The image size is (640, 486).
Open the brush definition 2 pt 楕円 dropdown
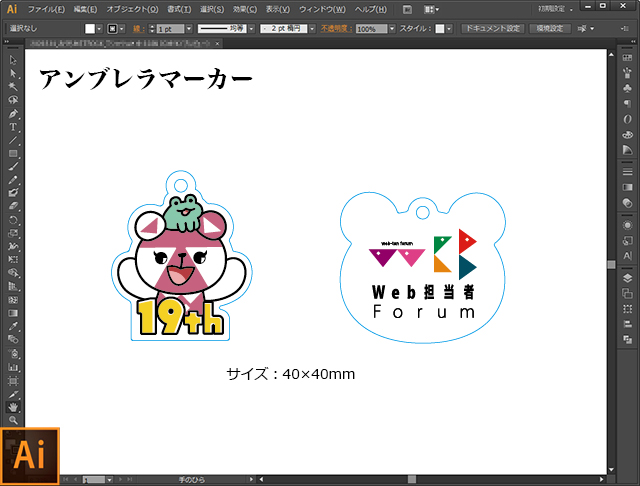coord(312,29)
